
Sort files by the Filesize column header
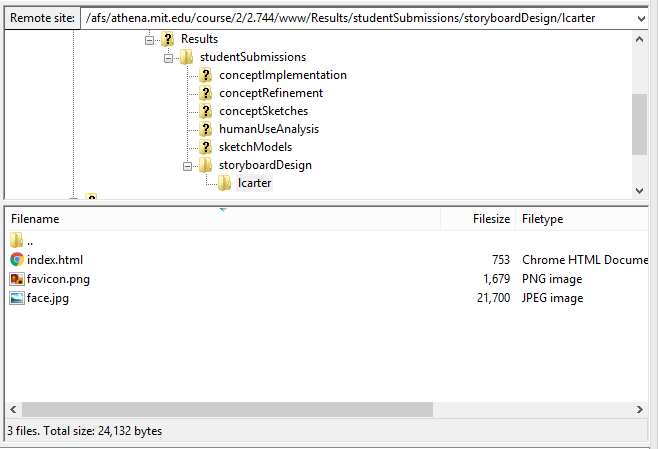coord(490,218)
